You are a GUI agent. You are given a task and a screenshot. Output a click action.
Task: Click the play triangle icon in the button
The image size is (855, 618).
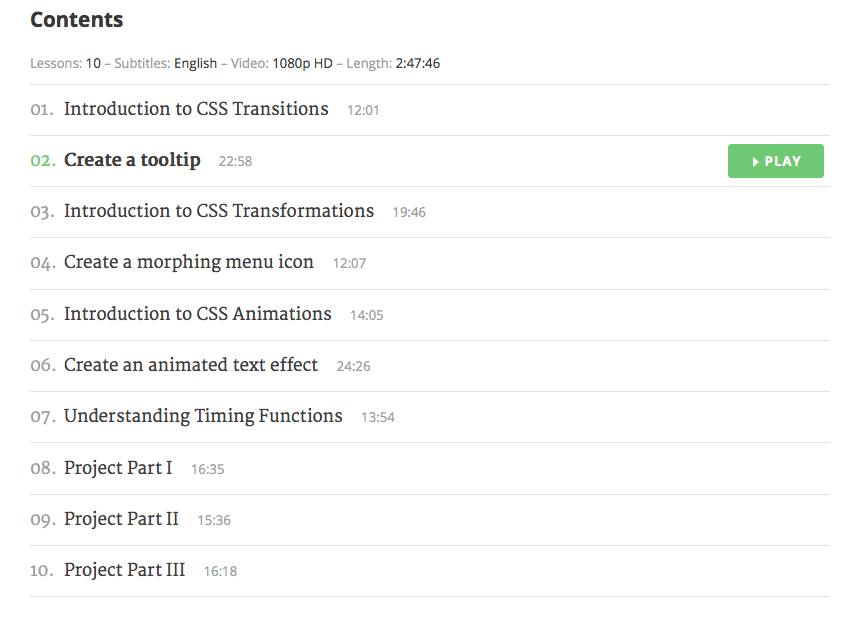tap(755, 162)
